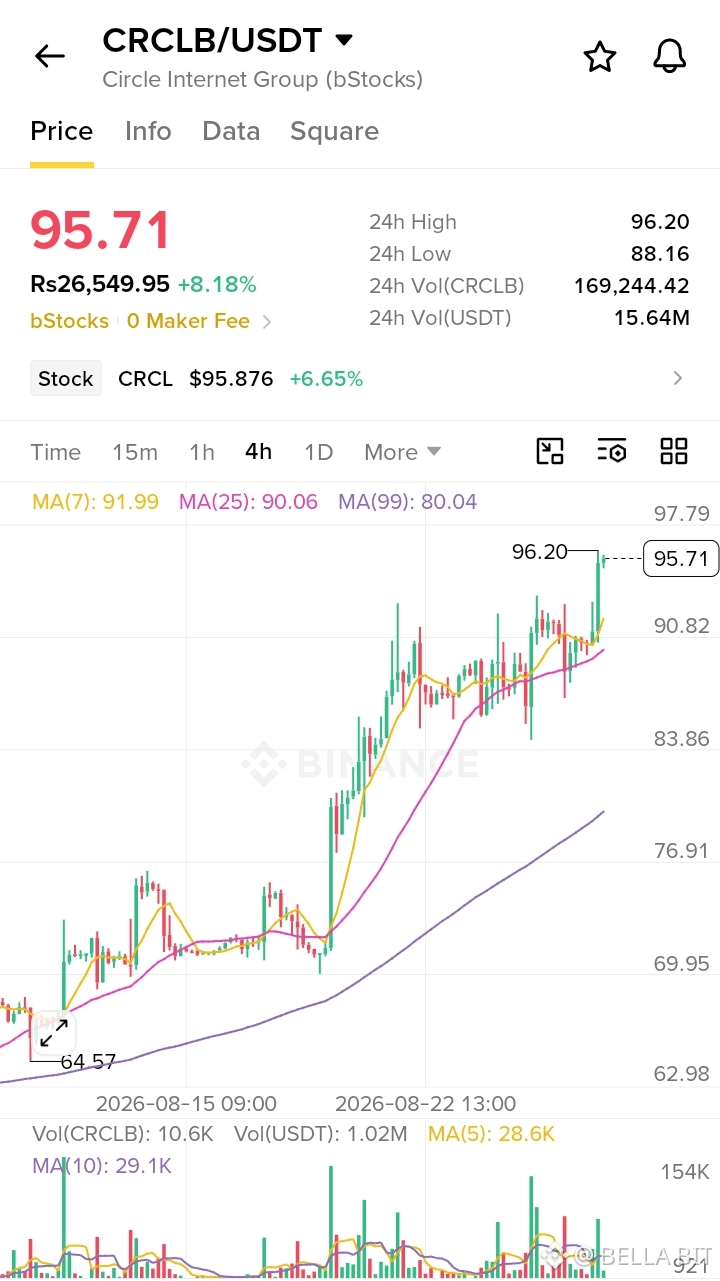
Task: Switch to the Price tab
Action: (62, 131)
